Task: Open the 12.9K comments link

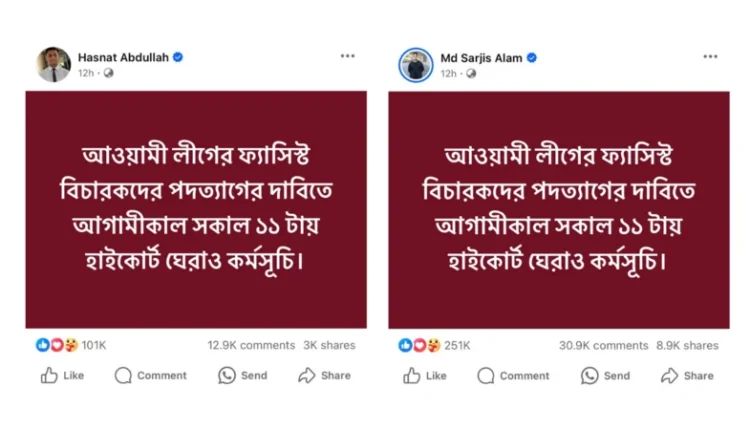Action: click(x=251, y=345)
